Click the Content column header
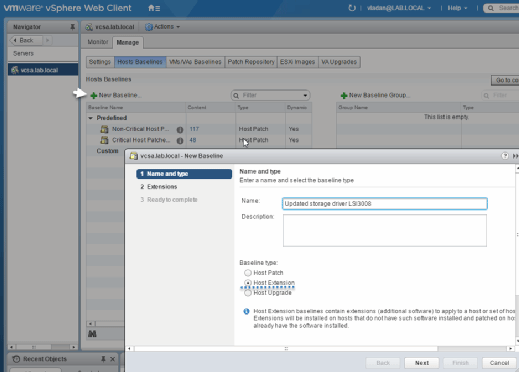Screen dimensions: 519x372 click(210, 107)
